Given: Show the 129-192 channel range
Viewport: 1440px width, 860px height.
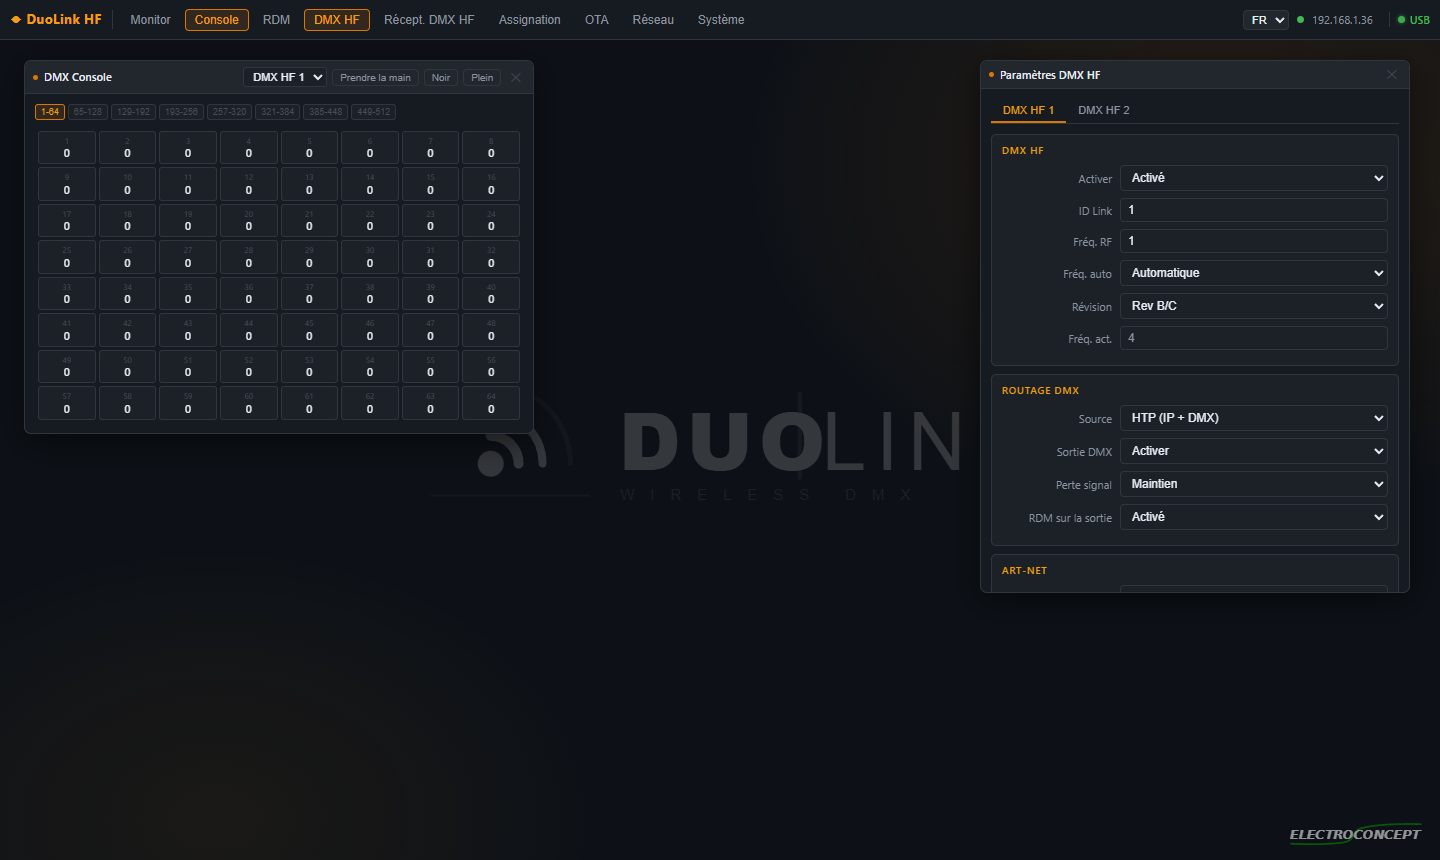Looking at the screenshot, I should (x=133, y=112).
